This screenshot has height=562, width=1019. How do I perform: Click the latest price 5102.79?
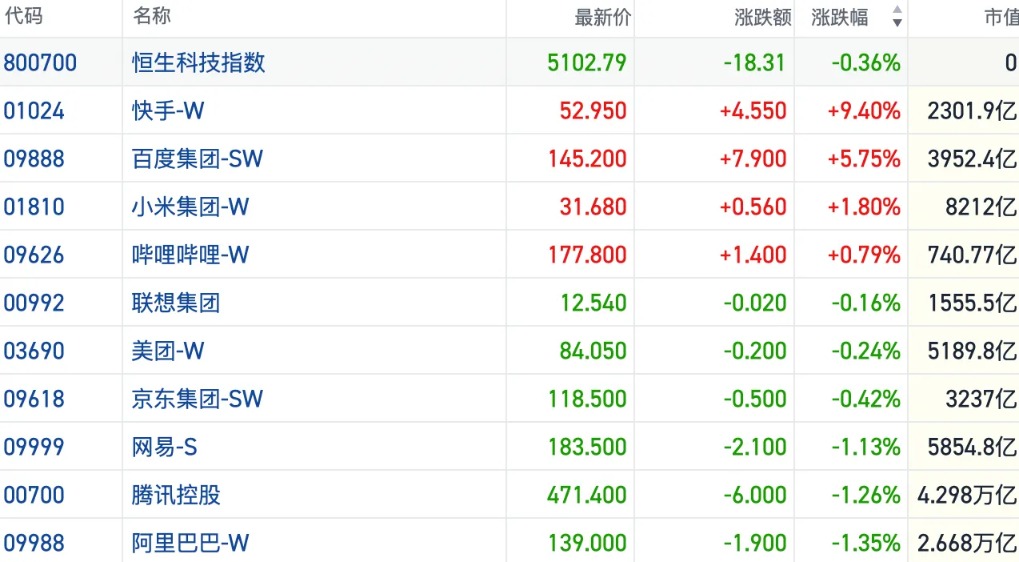click(x=587, y=63)
